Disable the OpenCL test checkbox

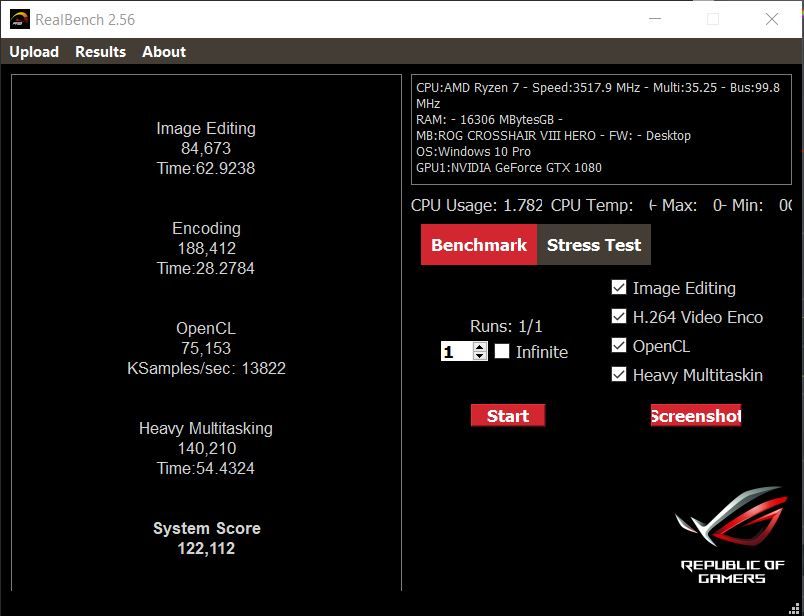619,345
